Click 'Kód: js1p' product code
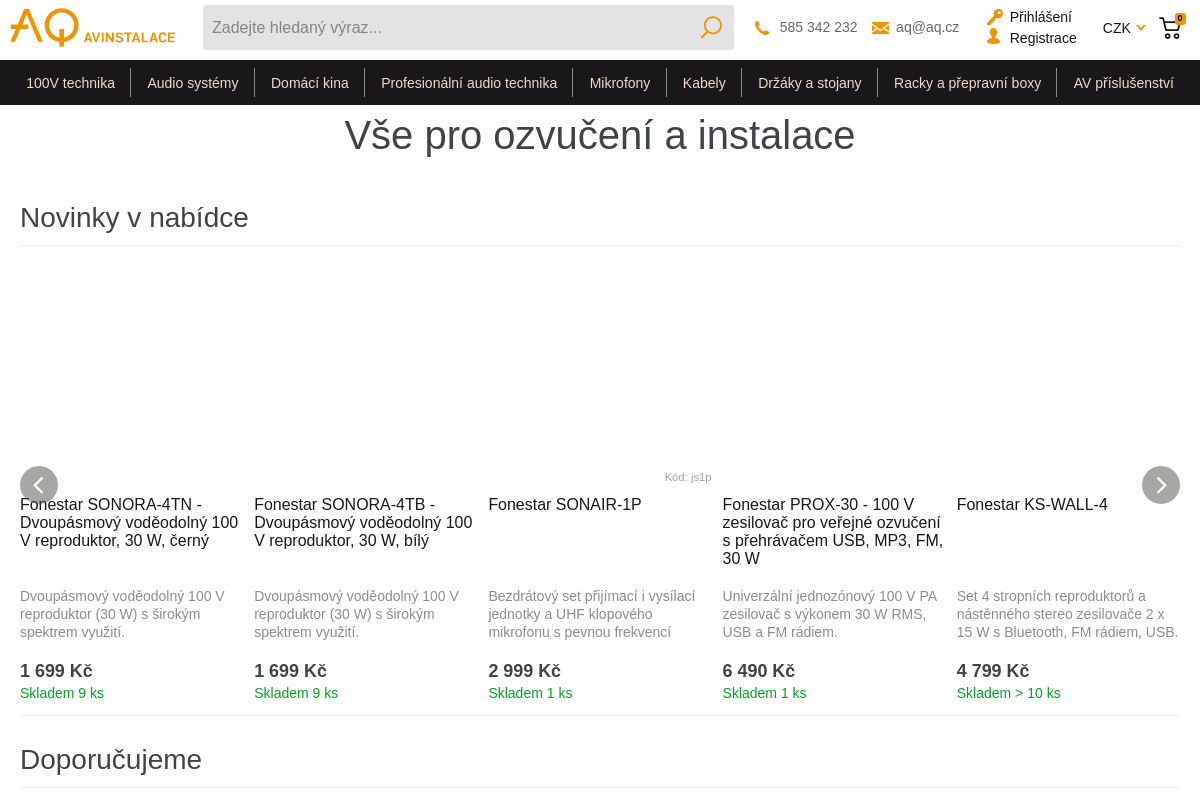Image resolution: width=1200 pixels, height=800 pixels. pyautogui.click(x=688, y=477)
